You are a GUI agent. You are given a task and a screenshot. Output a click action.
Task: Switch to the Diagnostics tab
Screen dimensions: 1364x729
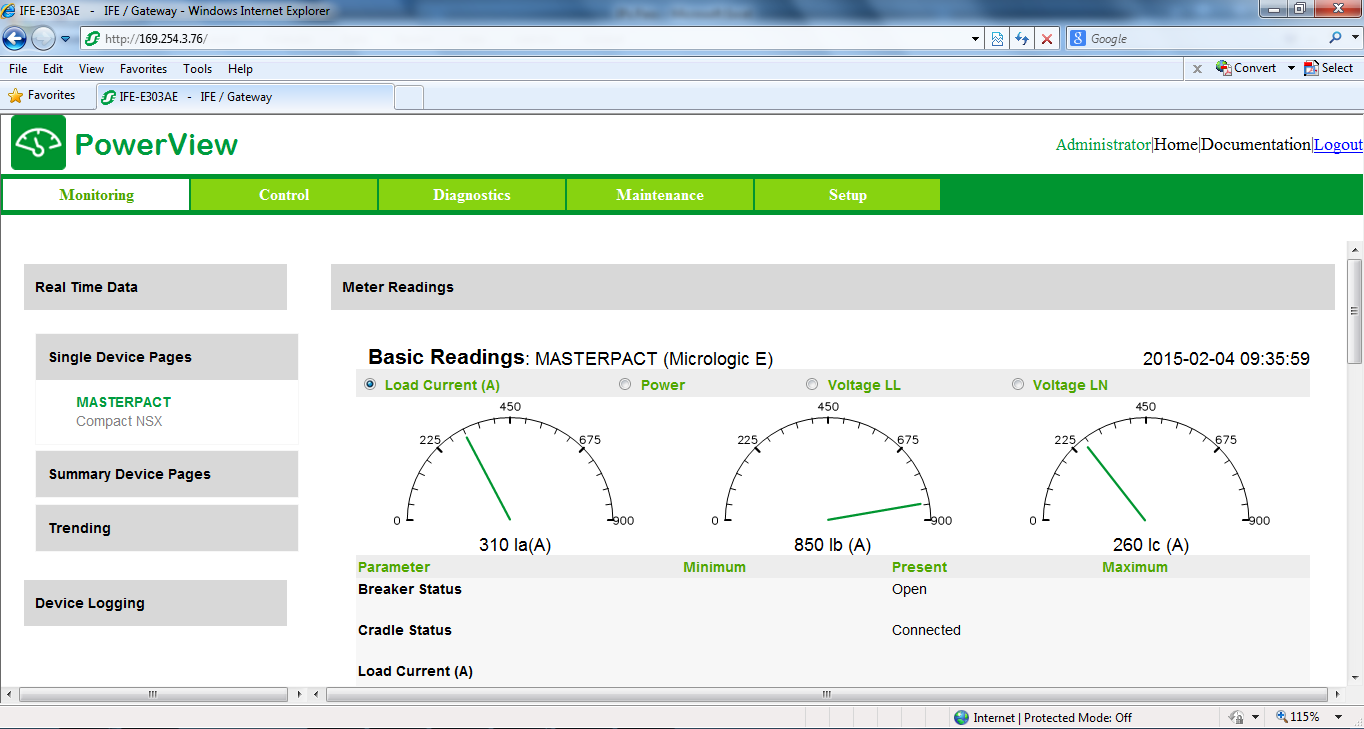point(472,195)
